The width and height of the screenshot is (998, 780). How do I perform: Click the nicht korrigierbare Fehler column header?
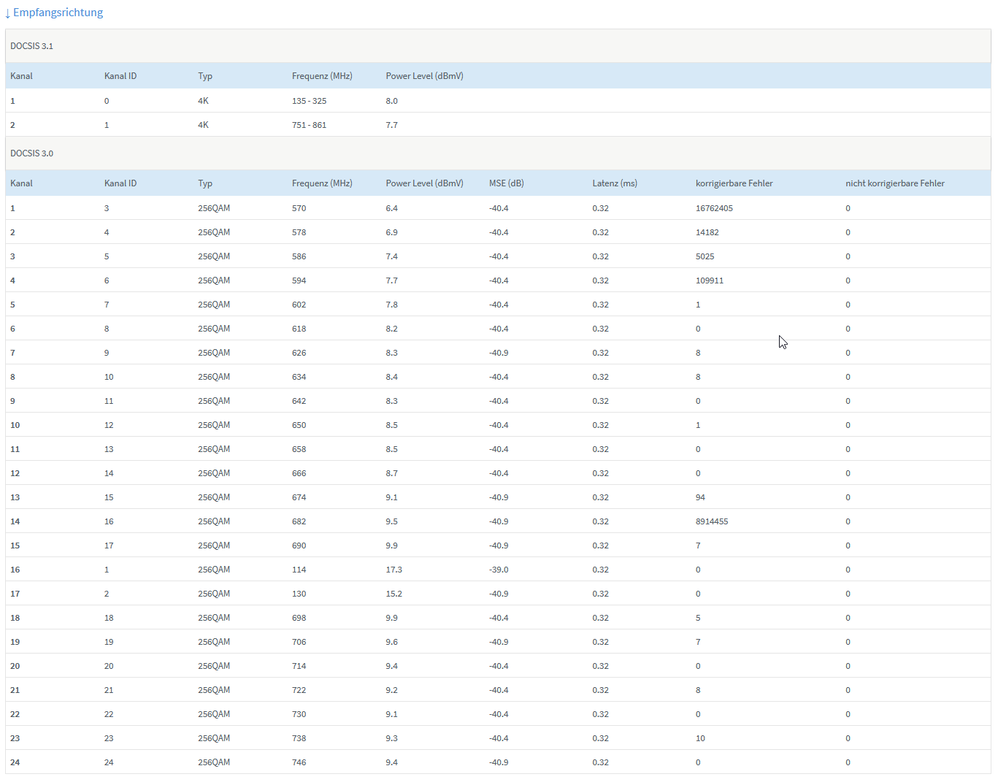(894, 183)
